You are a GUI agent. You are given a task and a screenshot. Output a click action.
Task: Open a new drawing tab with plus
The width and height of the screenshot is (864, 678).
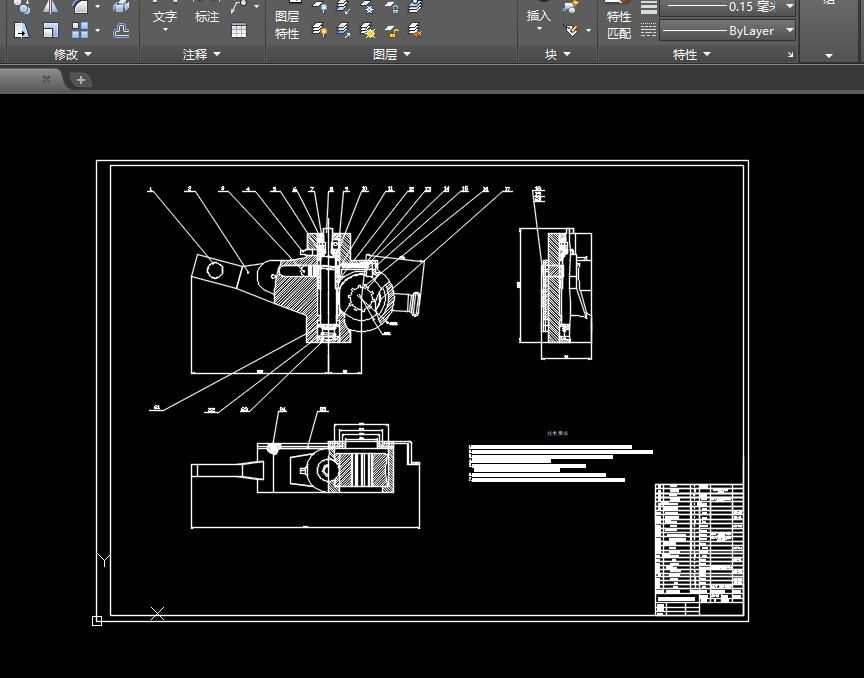point(81,80)
